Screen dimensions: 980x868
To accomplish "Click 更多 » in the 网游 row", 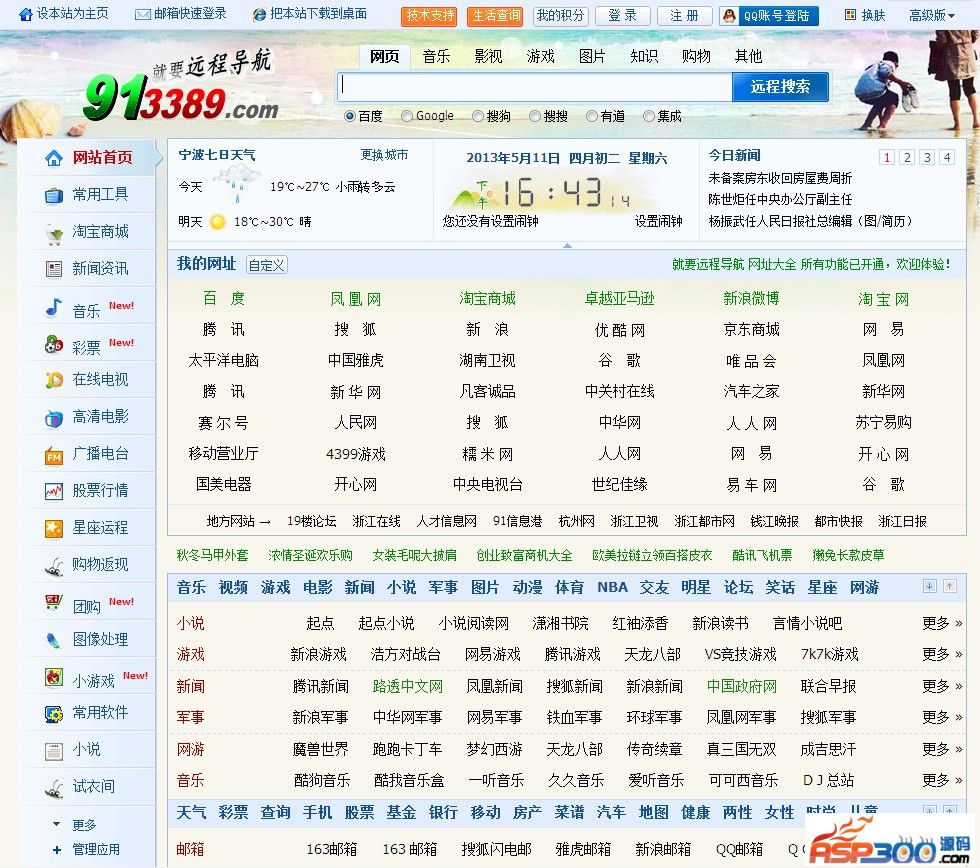I will tap(942, 749).
